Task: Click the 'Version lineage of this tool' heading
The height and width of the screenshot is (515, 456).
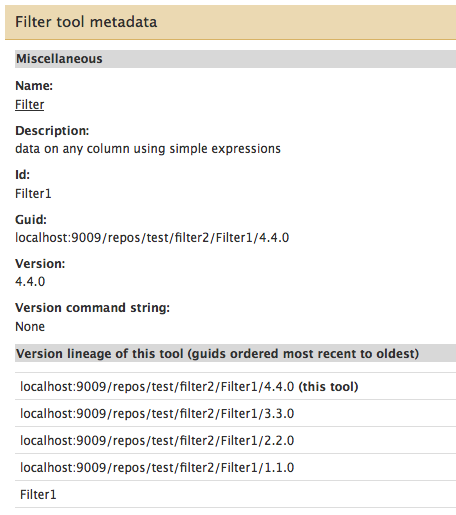Action: coord(217,354)
